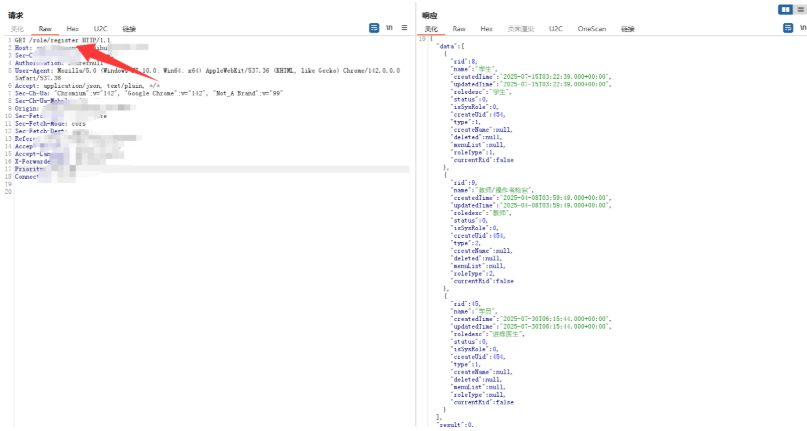Click the 请求 panel heading
The height and width of the screenshot is (431, 807).
tap(16, 15)
